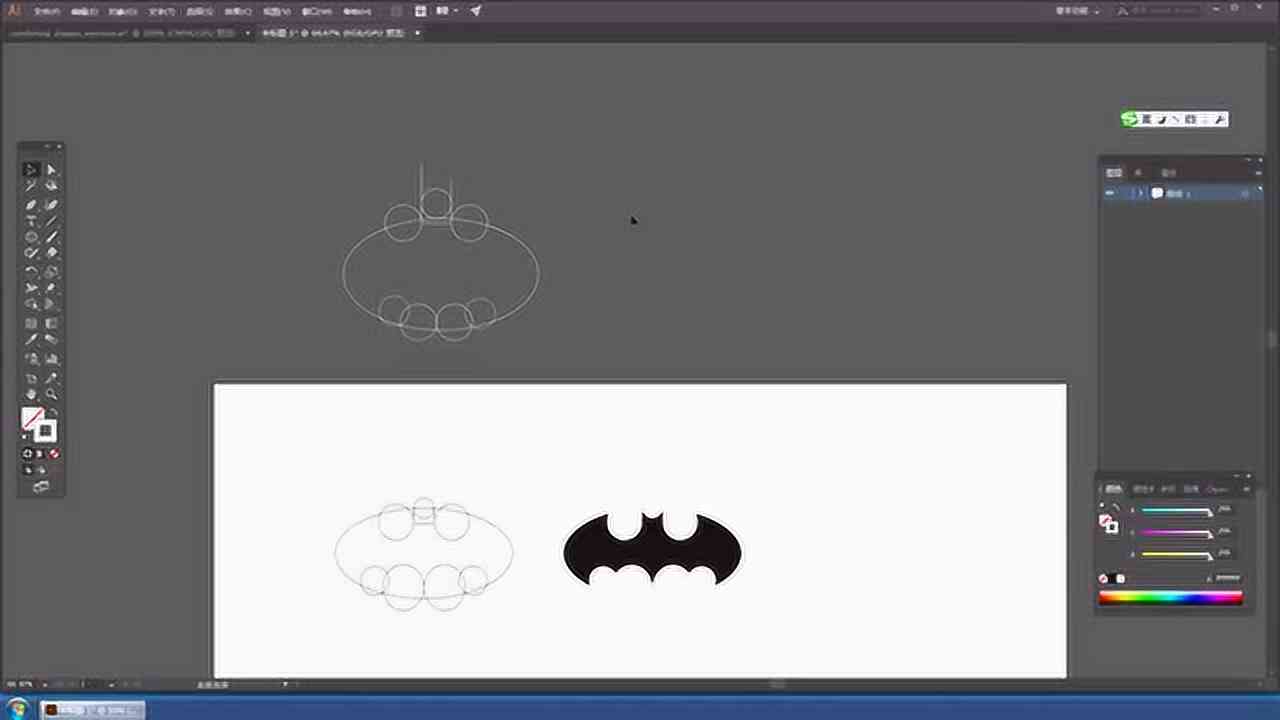Switch to the Color (颜色) panel tab
1280x720 pixels.
pyautogui.click(x=1113, y=489)
